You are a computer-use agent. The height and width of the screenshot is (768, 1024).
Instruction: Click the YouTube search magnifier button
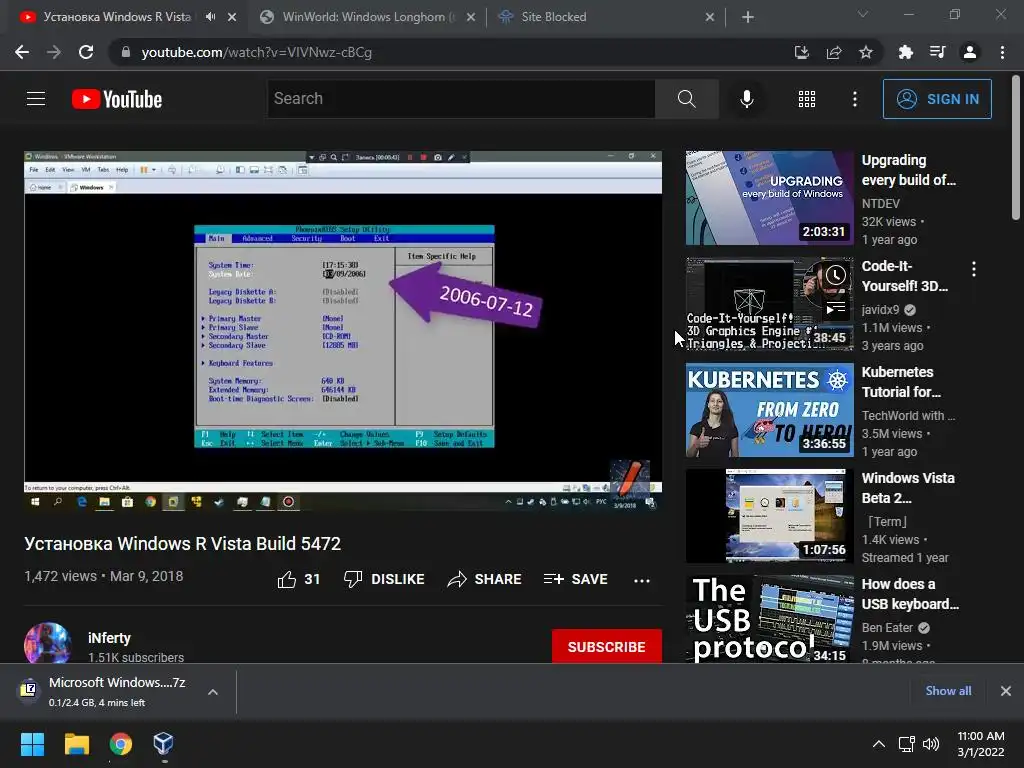click(x=686, y=99)
